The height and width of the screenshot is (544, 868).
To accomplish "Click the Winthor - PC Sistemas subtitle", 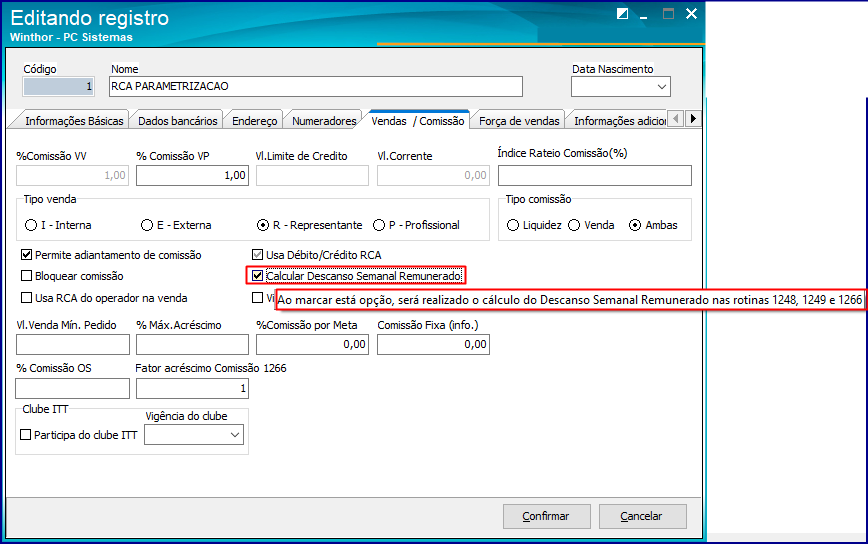I will (x=71, y=37).
